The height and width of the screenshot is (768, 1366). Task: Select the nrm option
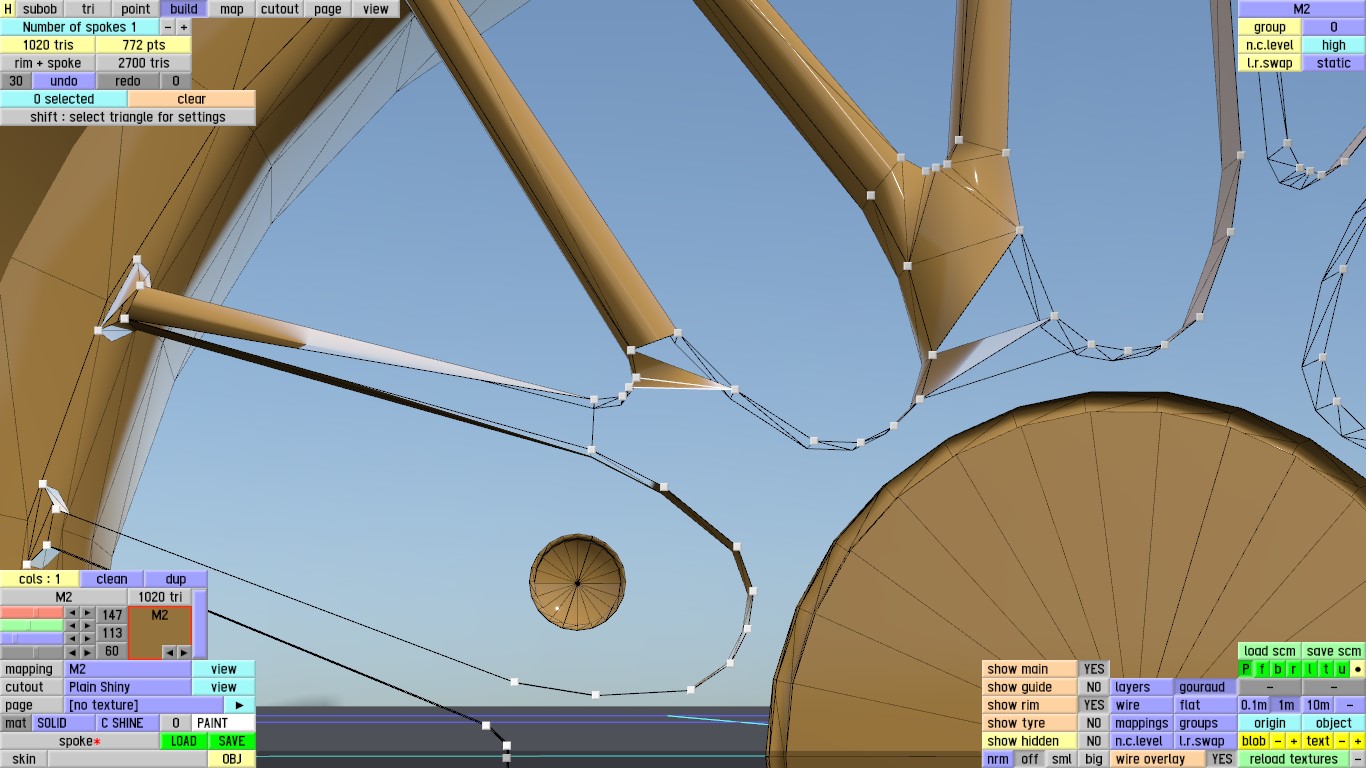click(x=998, y=759)
